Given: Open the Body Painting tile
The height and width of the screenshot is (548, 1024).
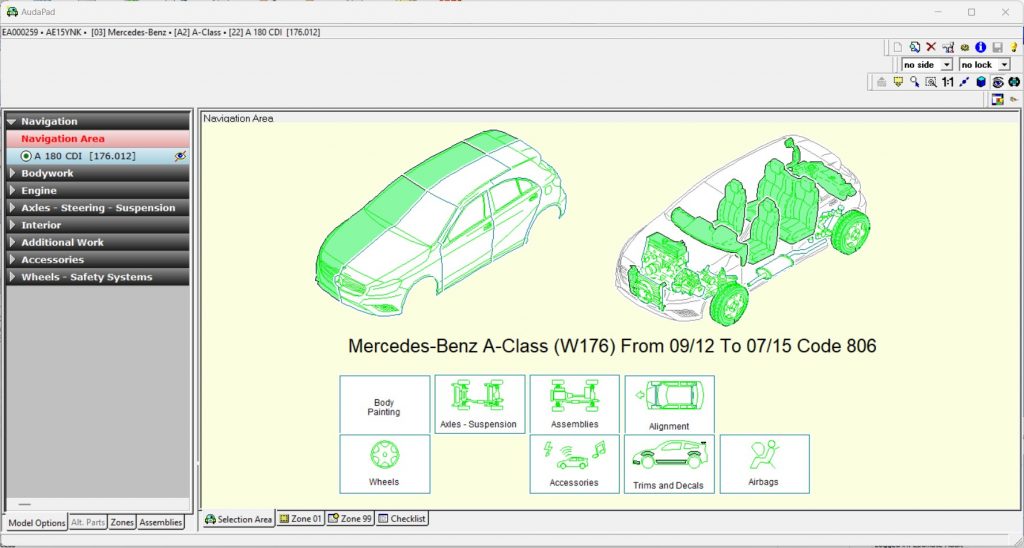Looking at the screenshot, I should pos(385,404).
